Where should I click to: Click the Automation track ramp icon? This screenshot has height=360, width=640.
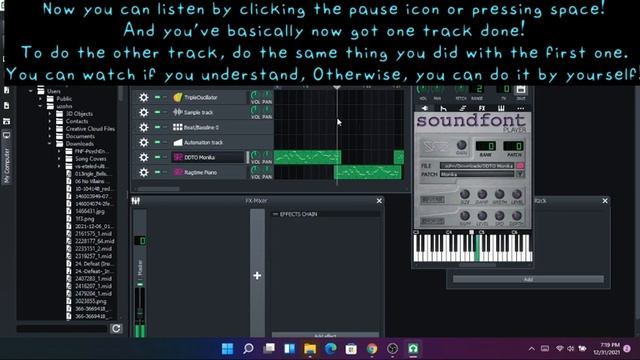click(178, 142)
